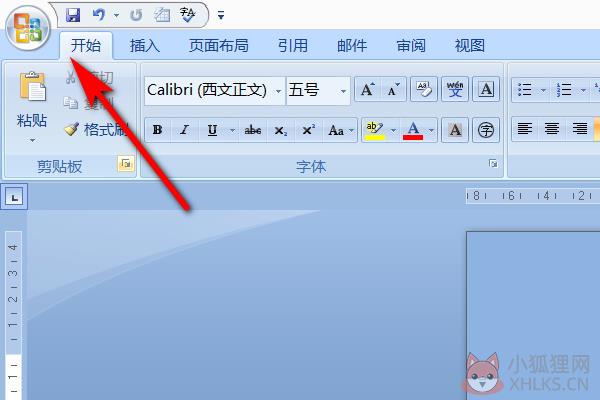Customize the Quick Access Toolbar dropdown
The width and height of the screenshot is (600, 400).
[221, 15]
